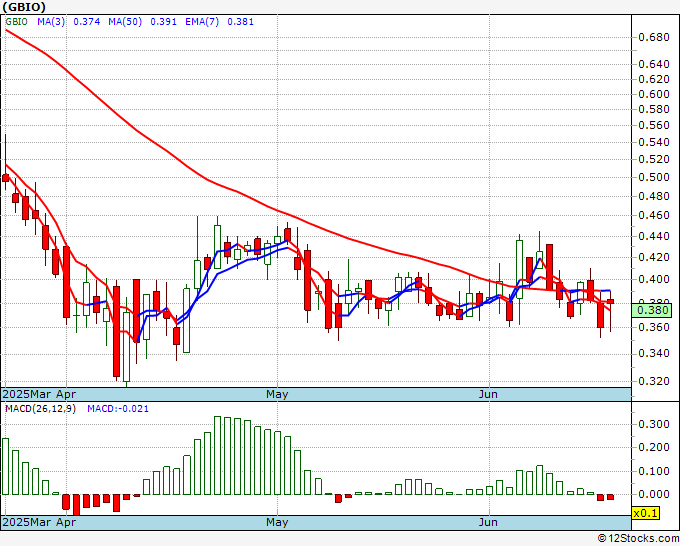
Task: Click the 0.320 price axis label
Action: (x=654, y=381)
